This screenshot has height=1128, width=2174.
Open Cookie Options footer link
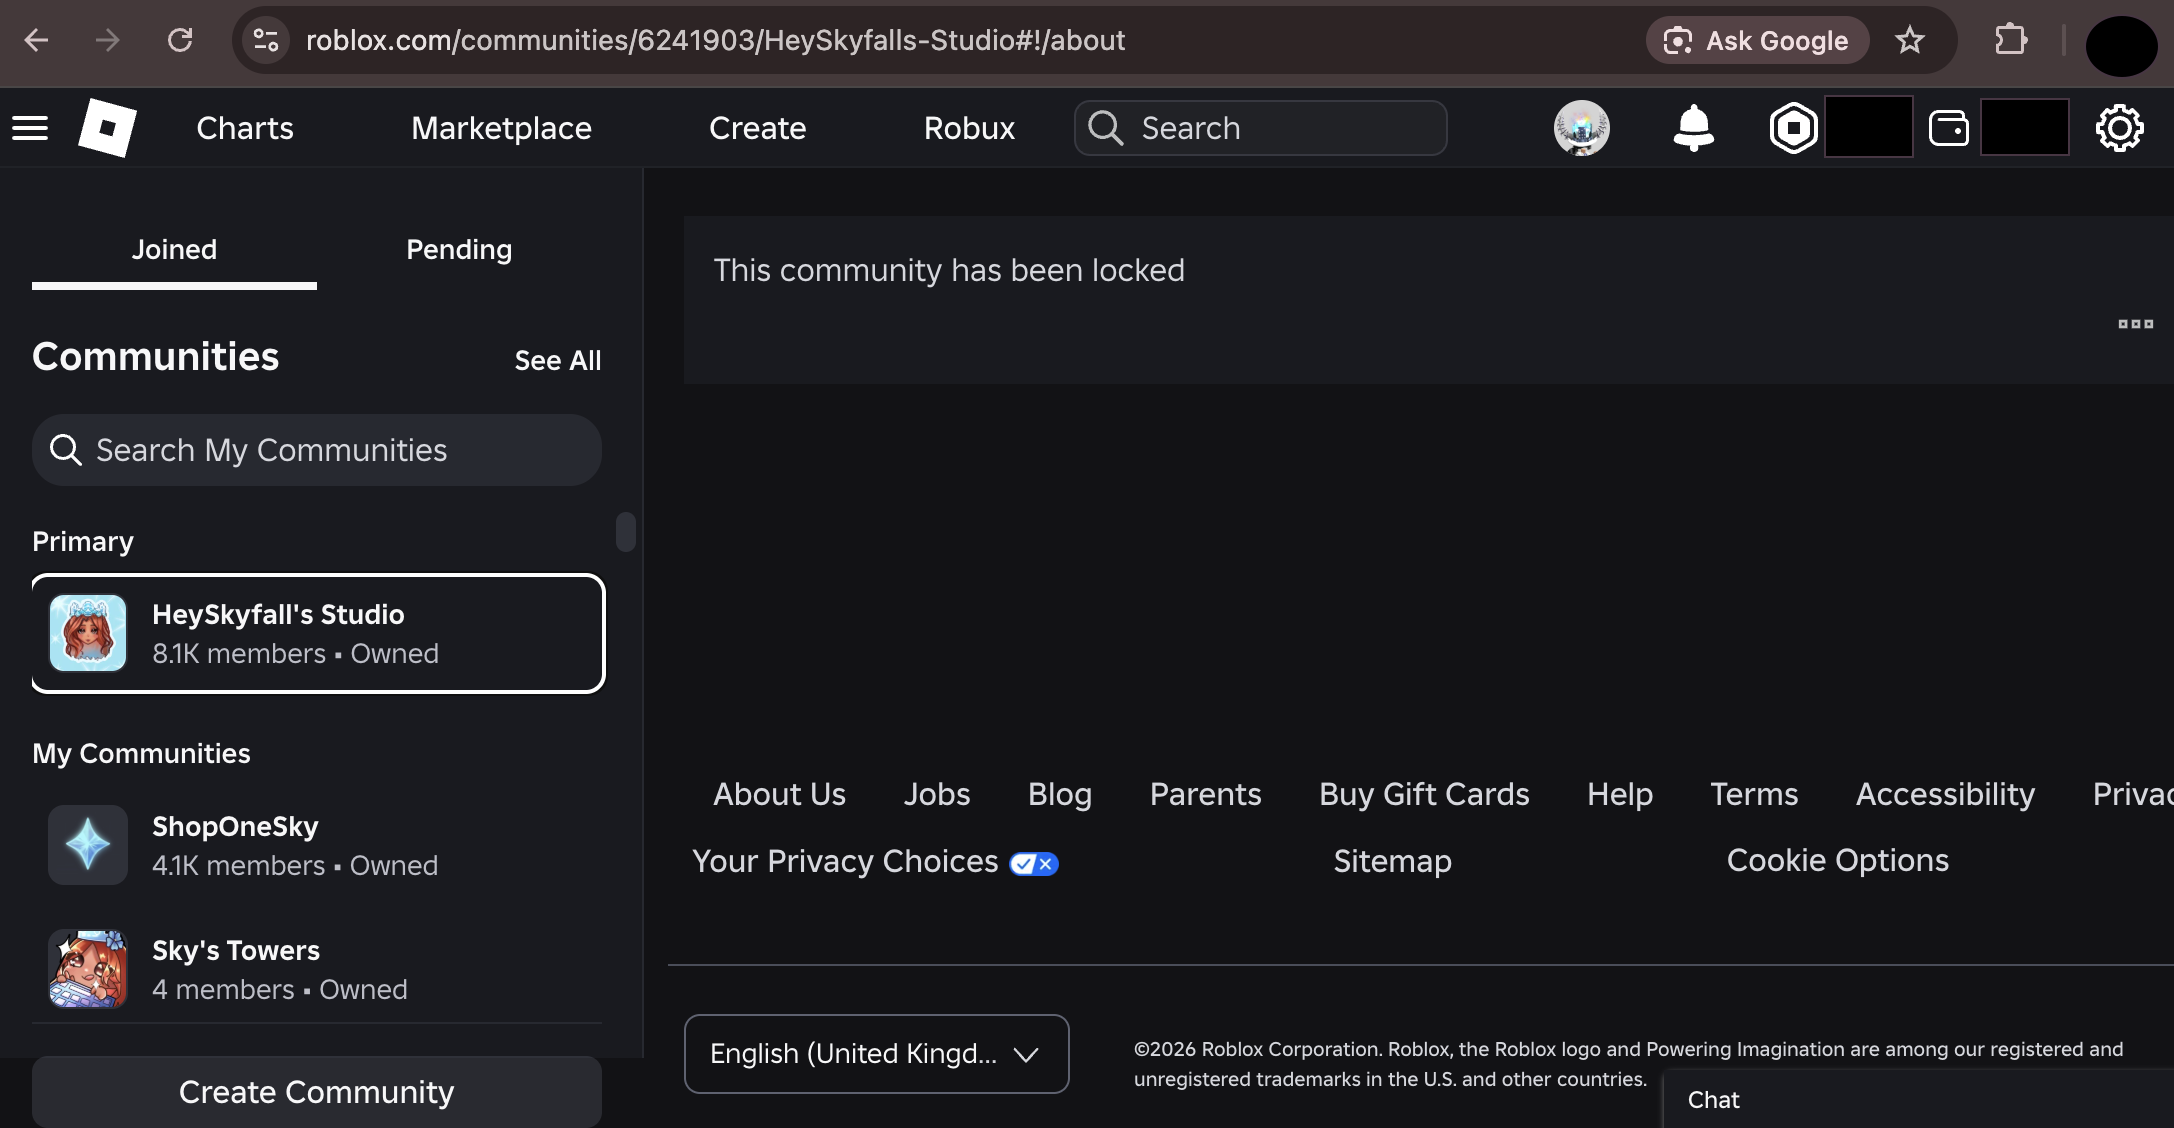coord(1838,861)
